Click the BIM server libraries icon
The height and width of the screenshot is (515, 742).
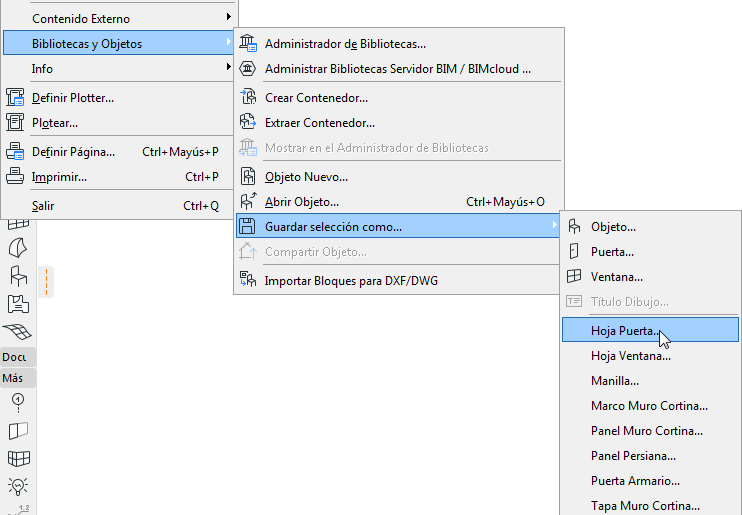[247, 68]
